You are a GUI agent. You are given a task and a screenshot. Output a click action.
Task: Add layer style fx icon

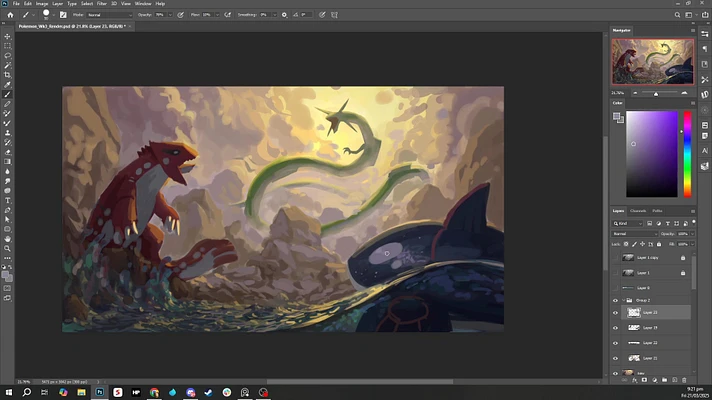(x=634, y=380)
